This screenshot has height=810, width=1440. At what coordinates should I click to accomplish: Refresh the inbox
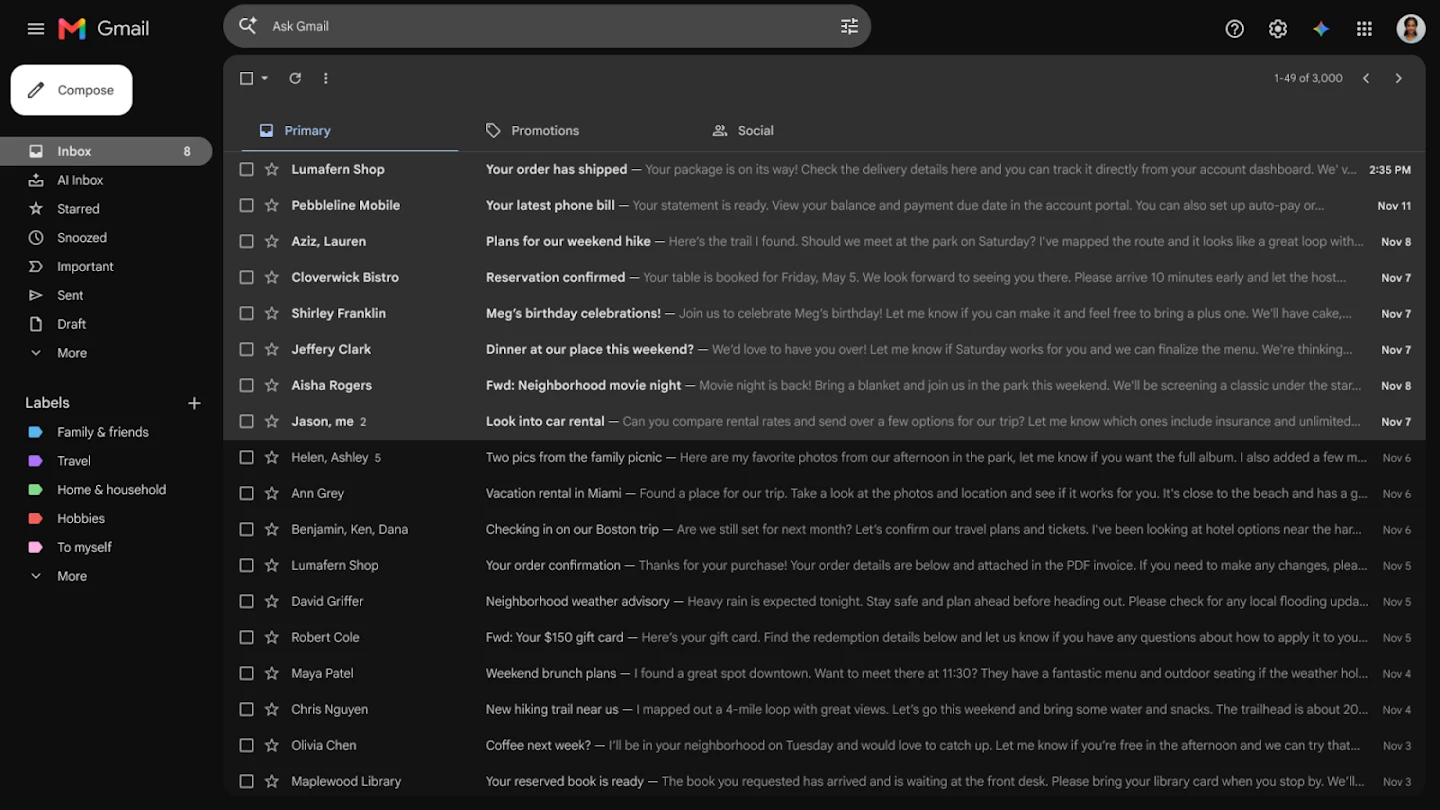tap(295, 78)
